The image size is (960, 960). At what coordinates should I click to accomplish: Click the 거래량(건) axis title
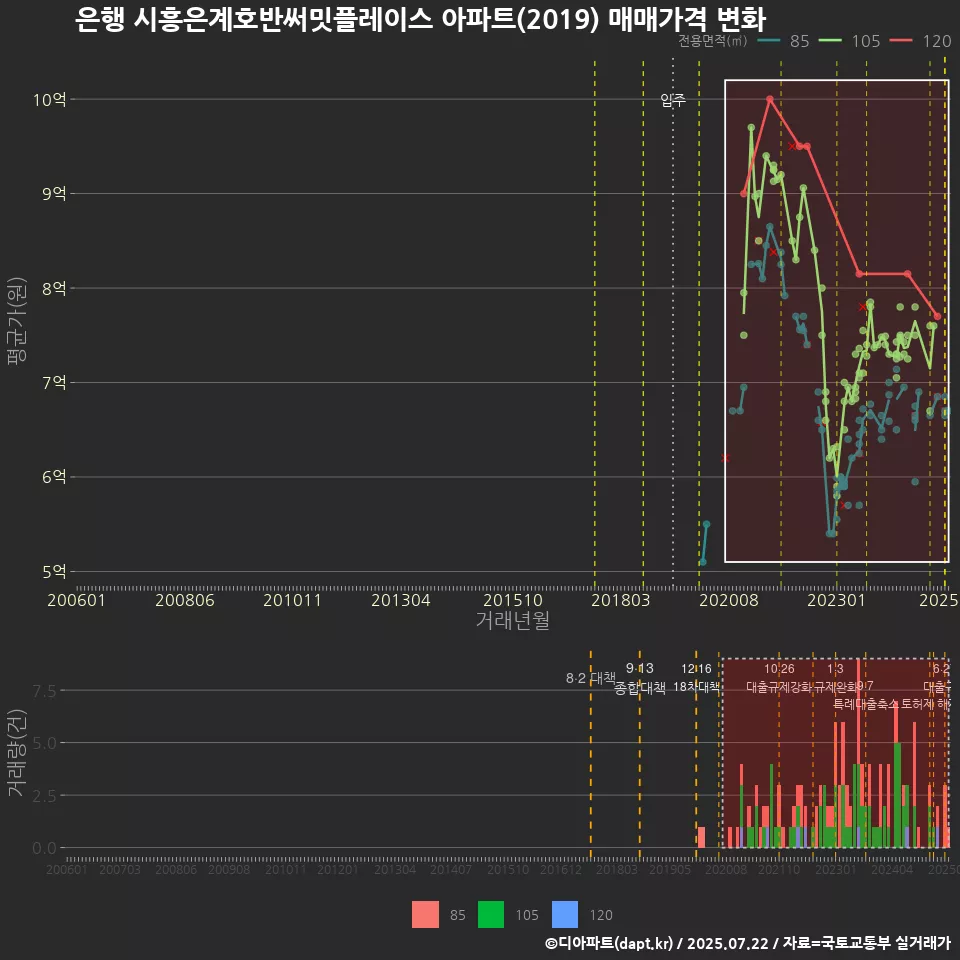[x=17, y=753]
